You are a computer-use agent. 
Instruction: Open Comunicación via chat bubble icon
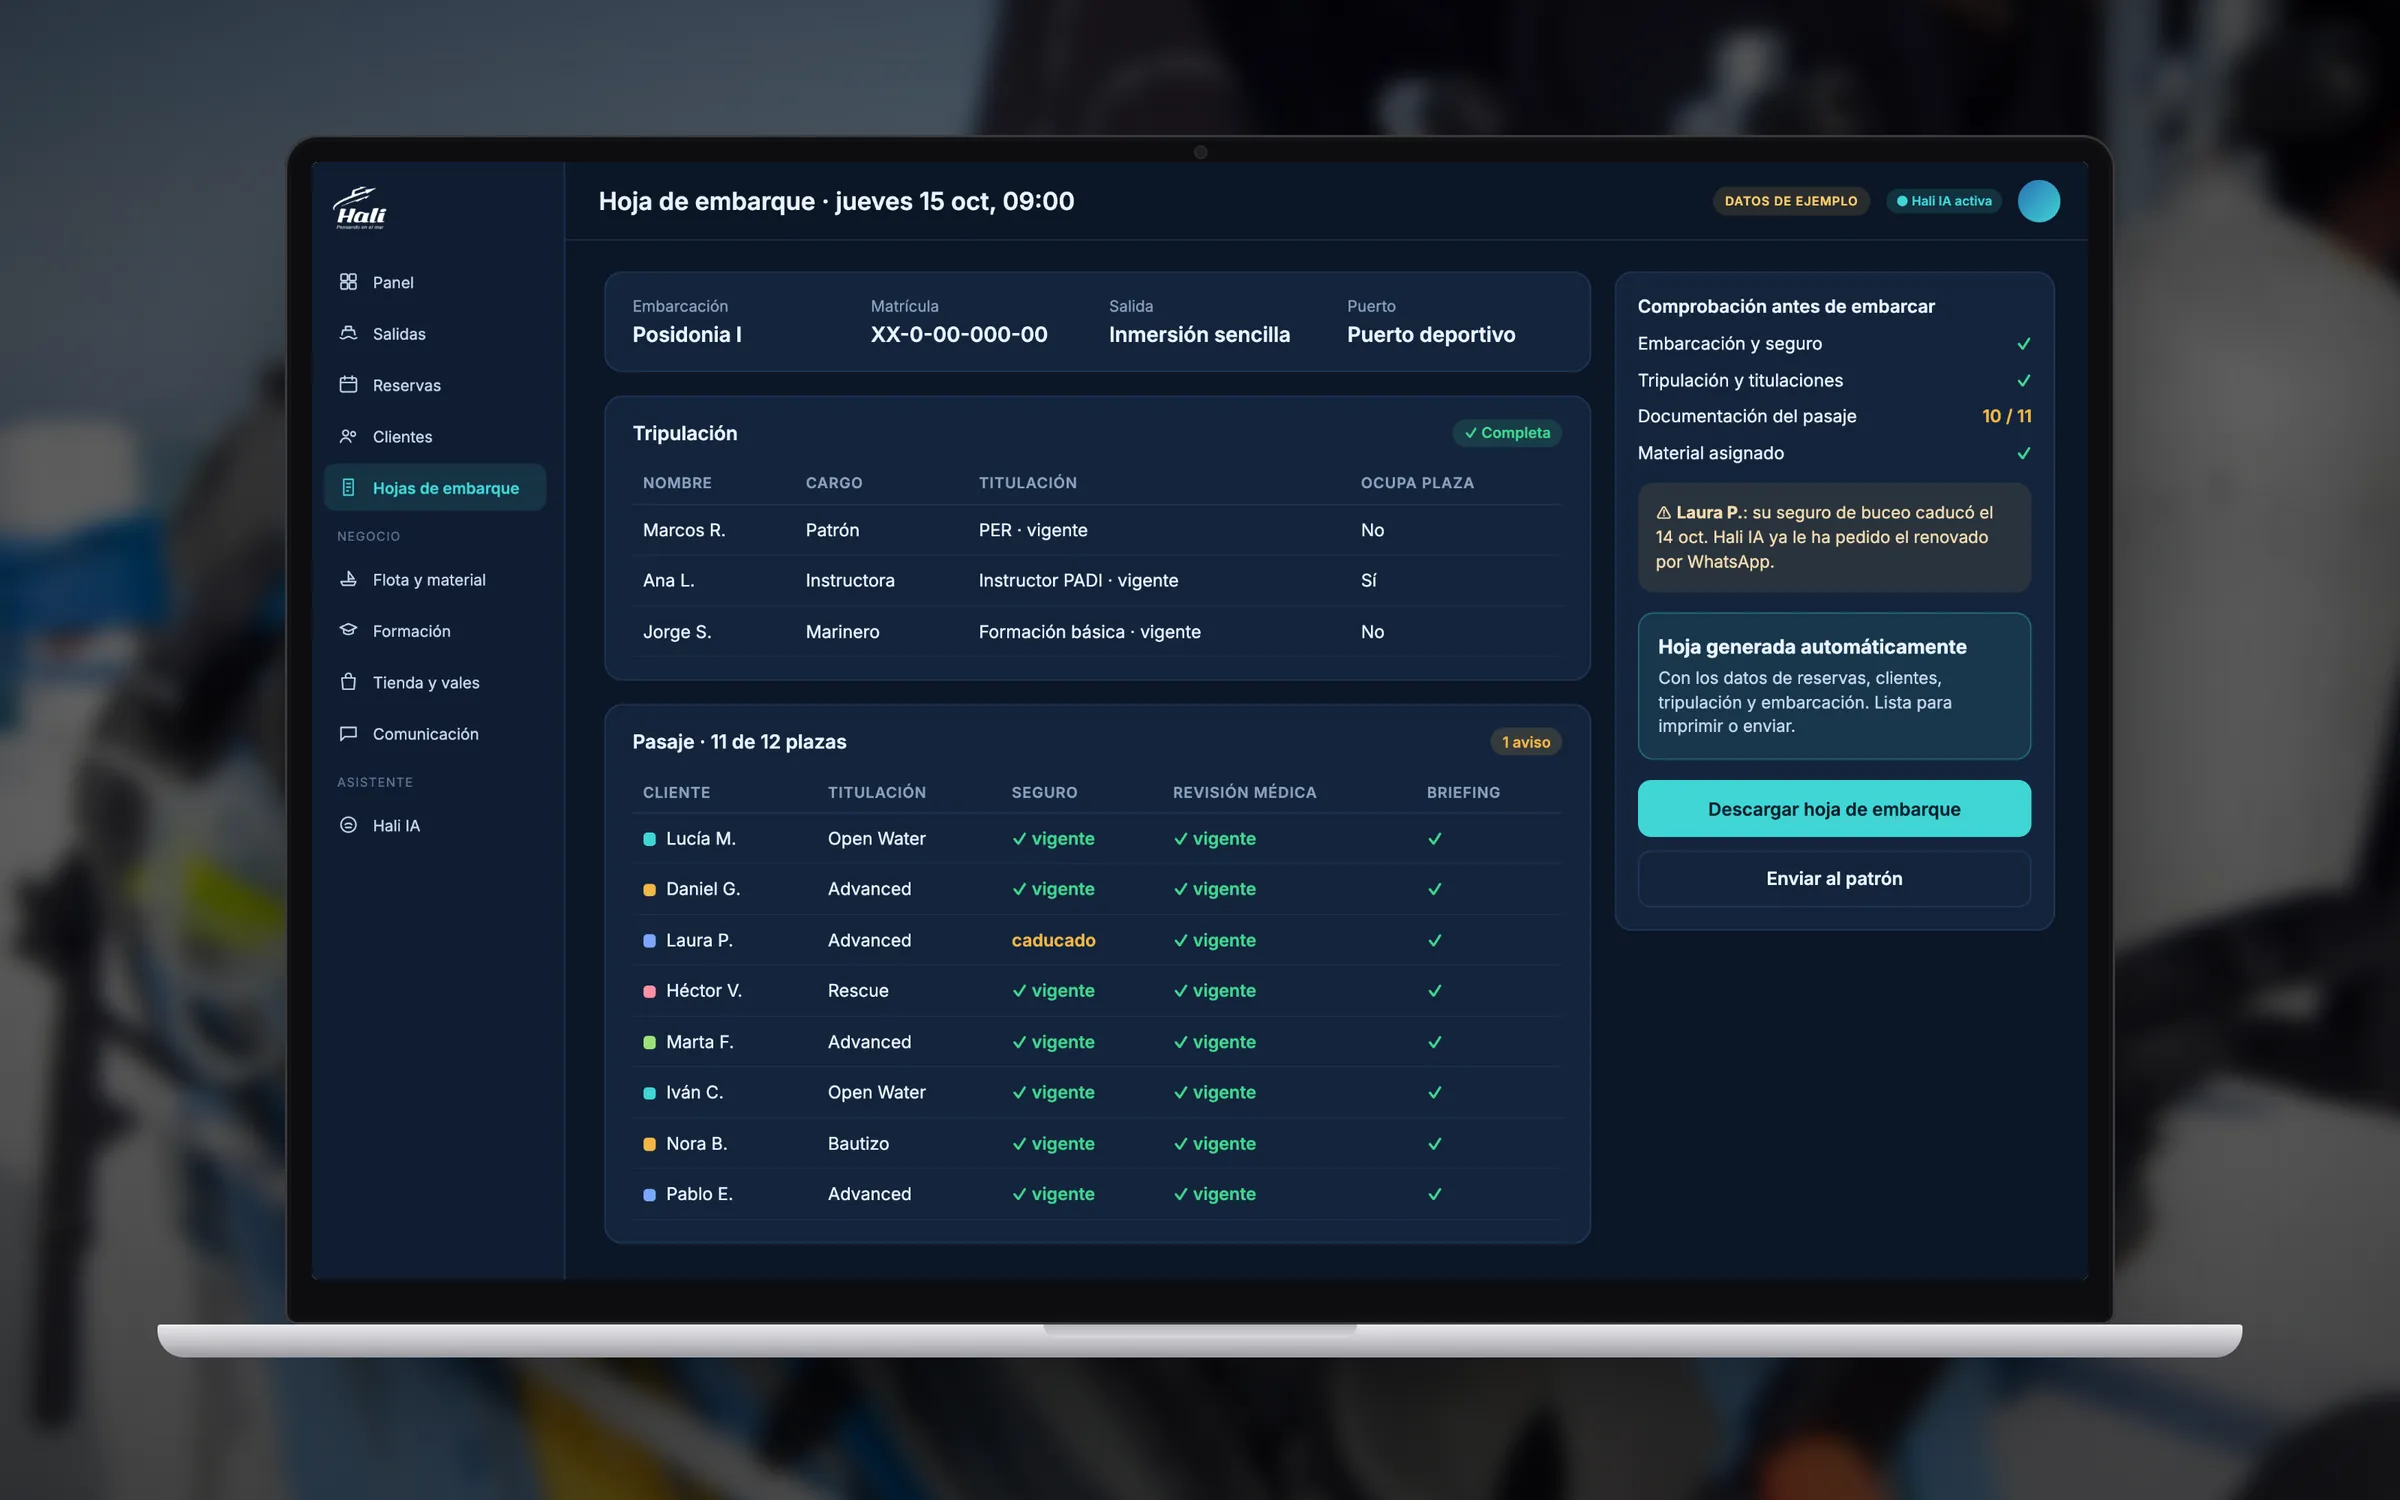(x=348, y=733)
